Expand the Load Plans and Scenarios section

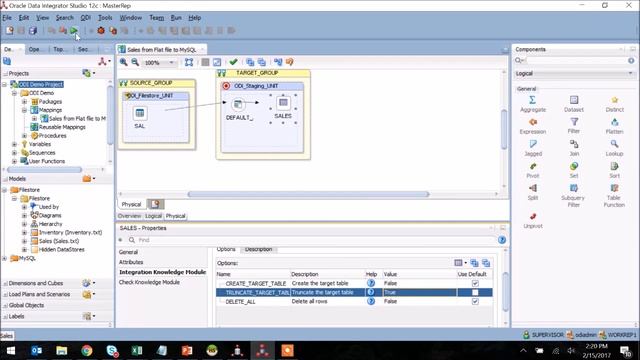[5, 294]
